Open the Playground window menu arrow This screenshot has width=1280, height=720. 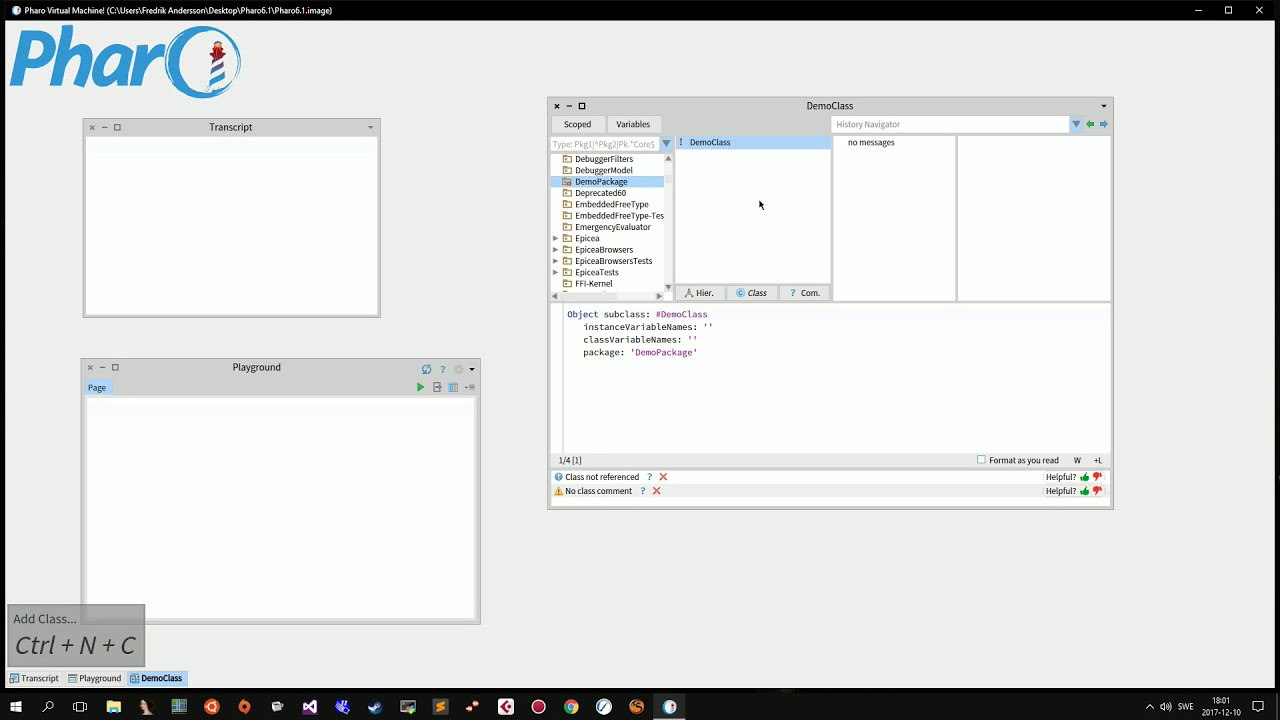[472, 369]
